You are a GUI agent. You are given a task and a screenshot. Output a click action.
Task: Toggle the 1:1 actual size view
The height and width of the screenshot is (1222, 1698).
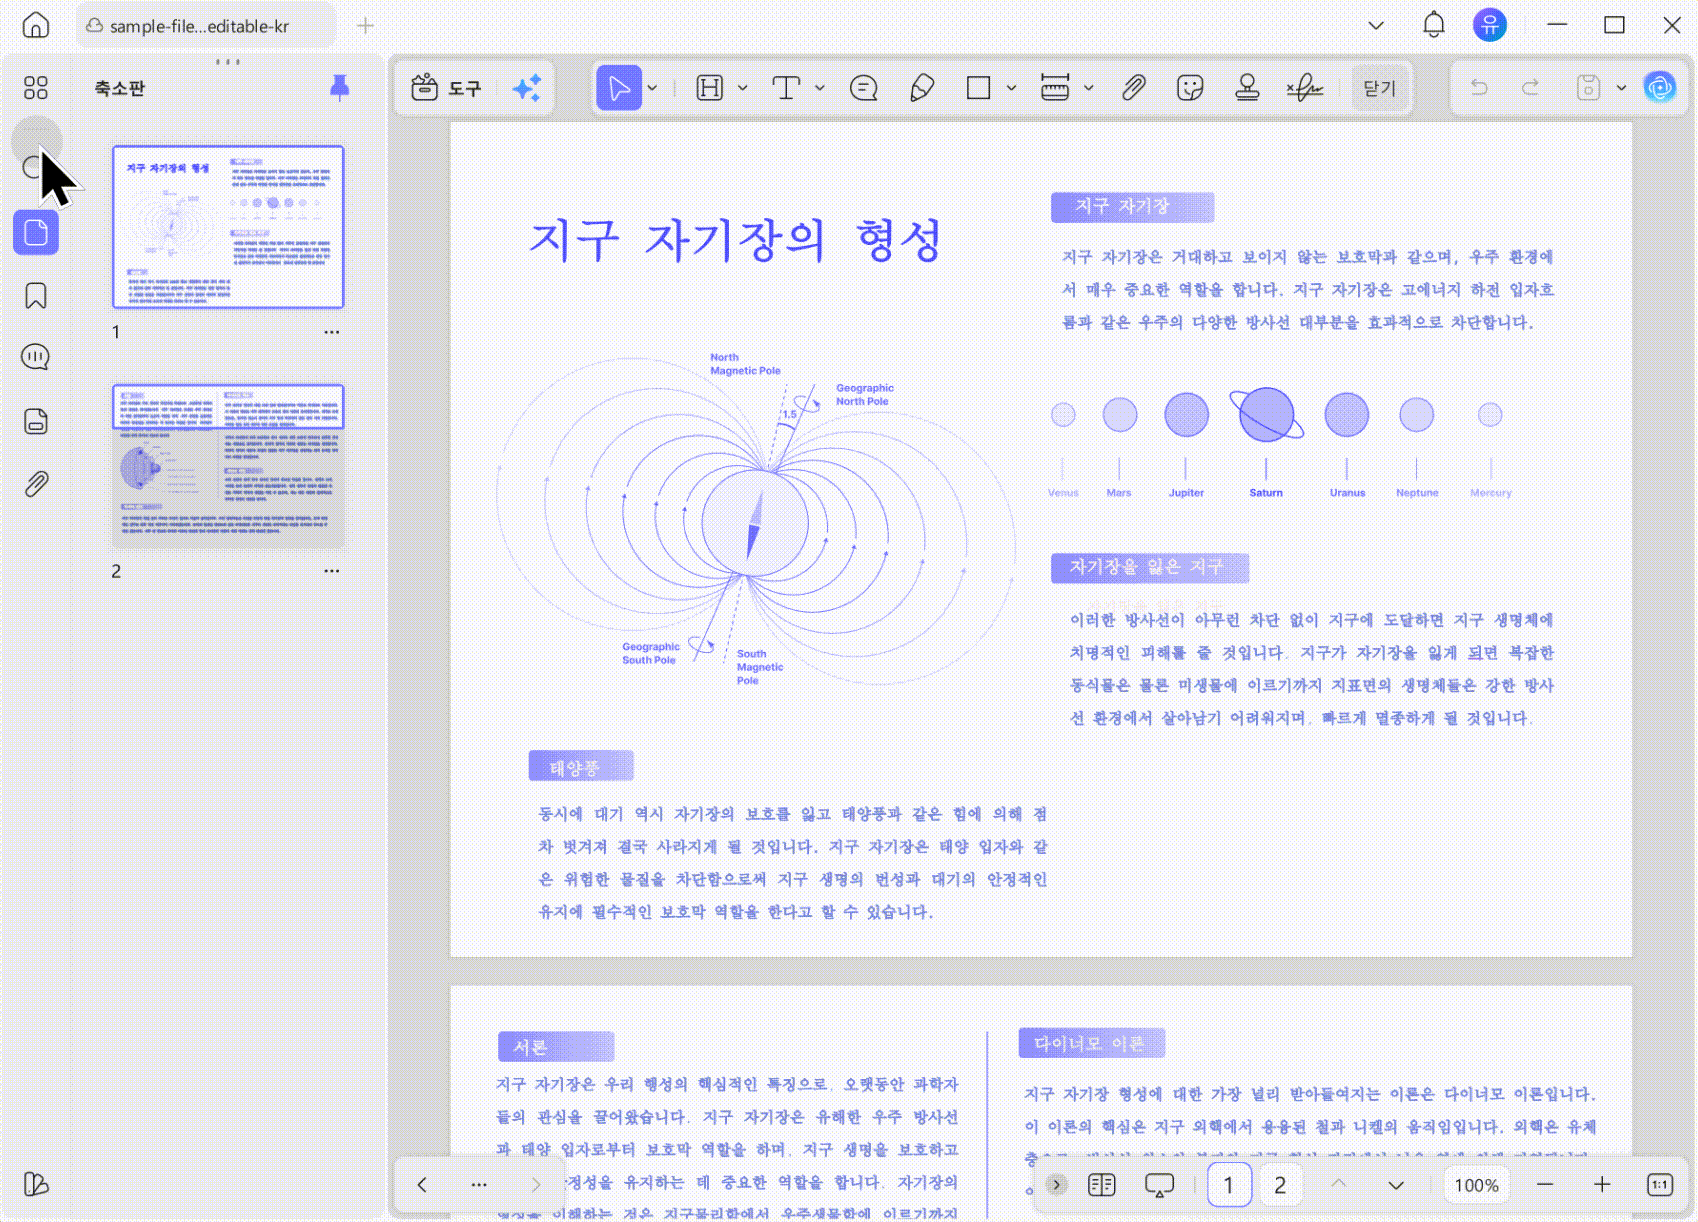(x=1660, y=1185)
